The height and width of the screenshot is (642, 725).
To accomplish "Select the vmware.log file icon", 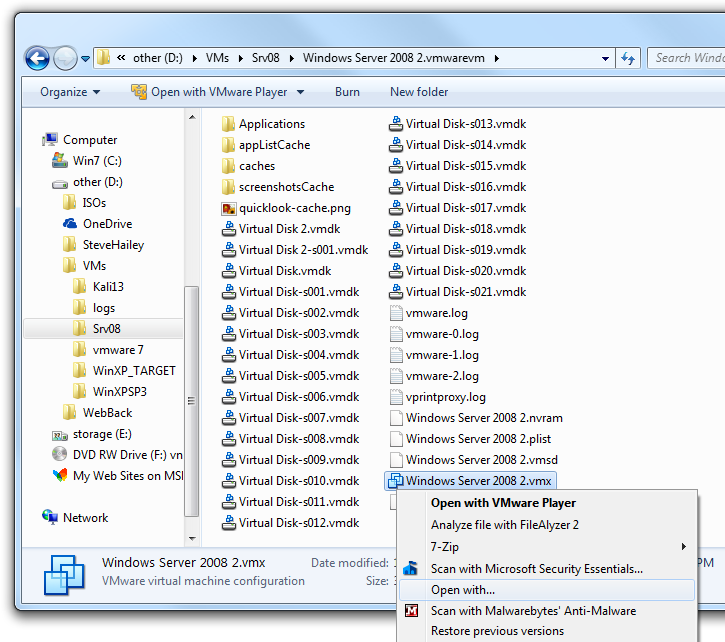I will click(396, 313).
